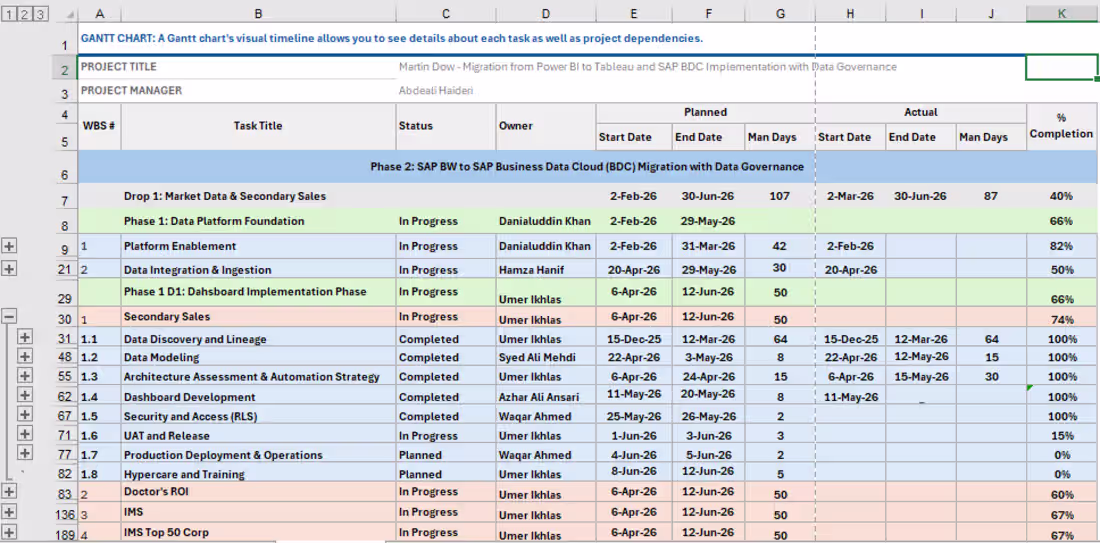Click the Drop 1: Market Data & Secondary Sales cell
The image size is (1100, 543).
pyautogui.click(x=258, y=197)
